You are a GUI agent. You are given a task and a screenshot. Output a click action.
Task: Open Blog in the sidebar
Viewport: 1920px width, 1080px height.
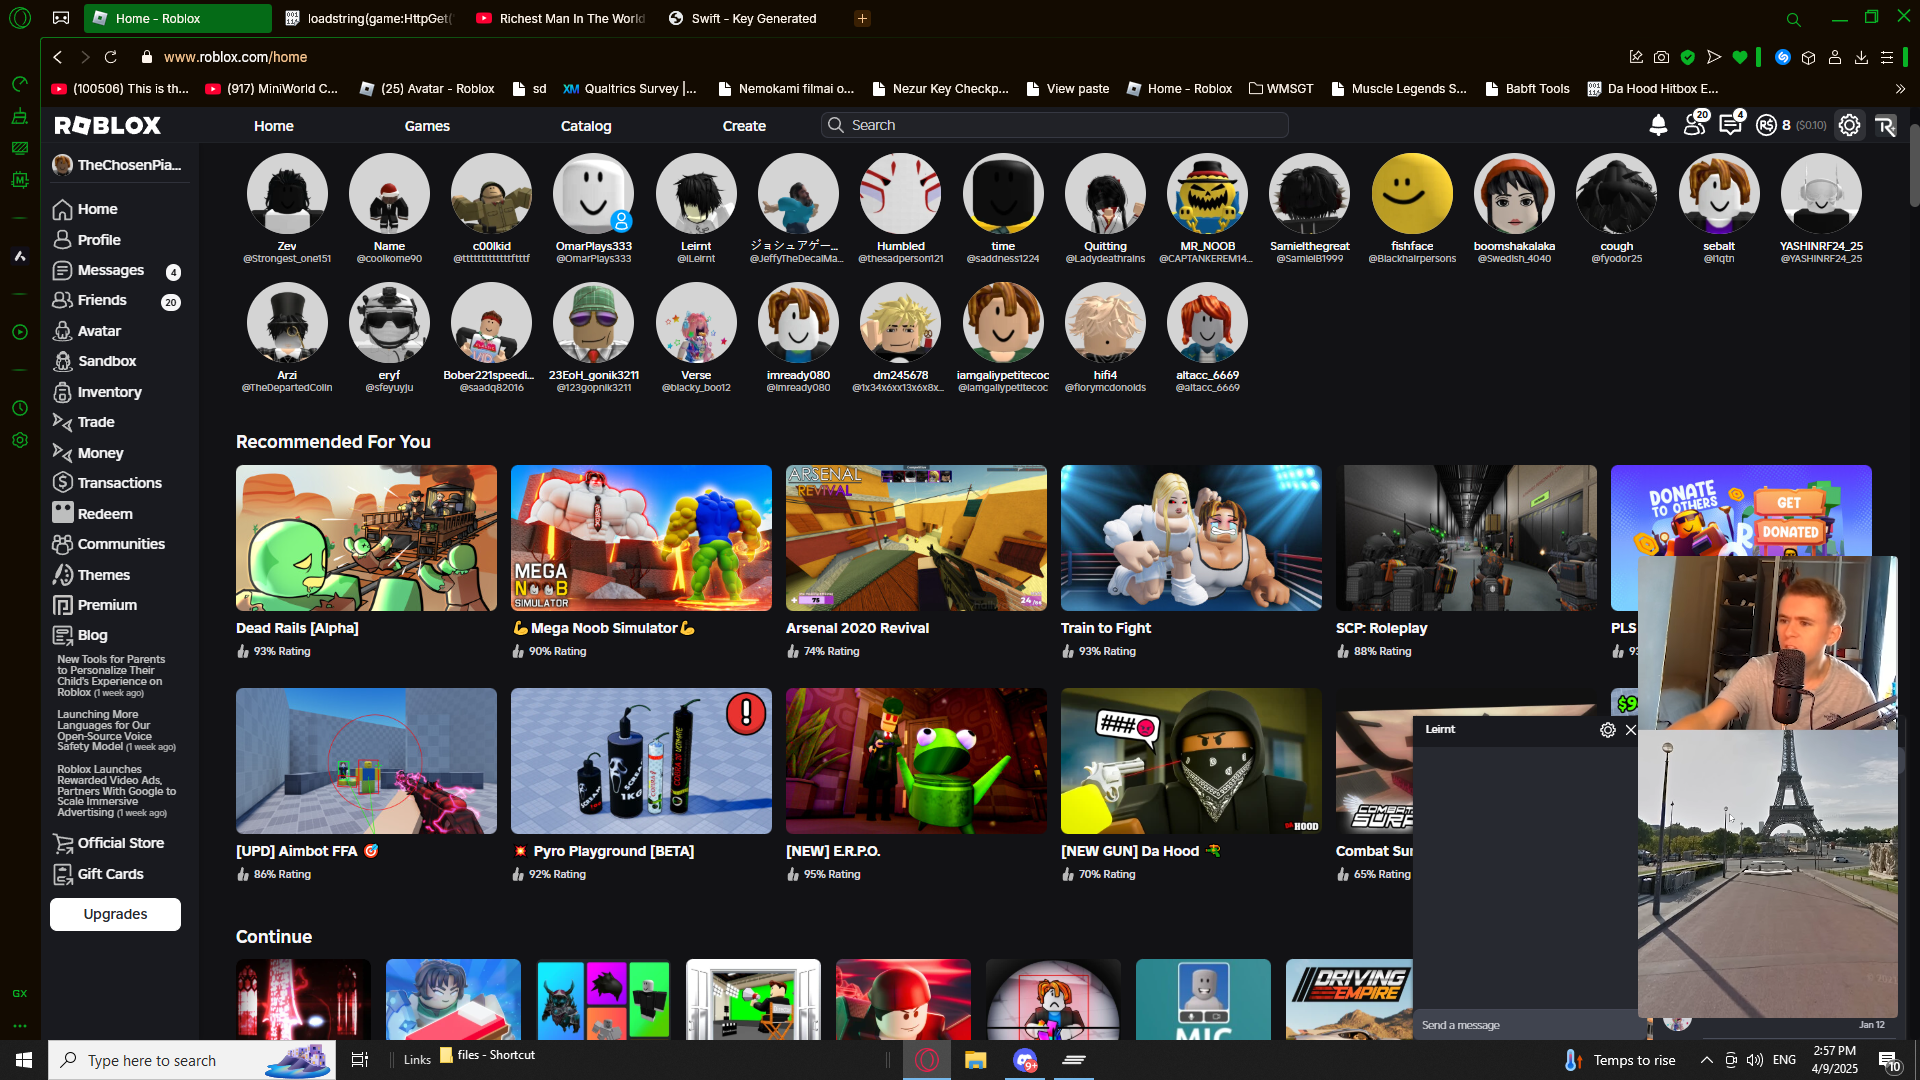(92, 635)
